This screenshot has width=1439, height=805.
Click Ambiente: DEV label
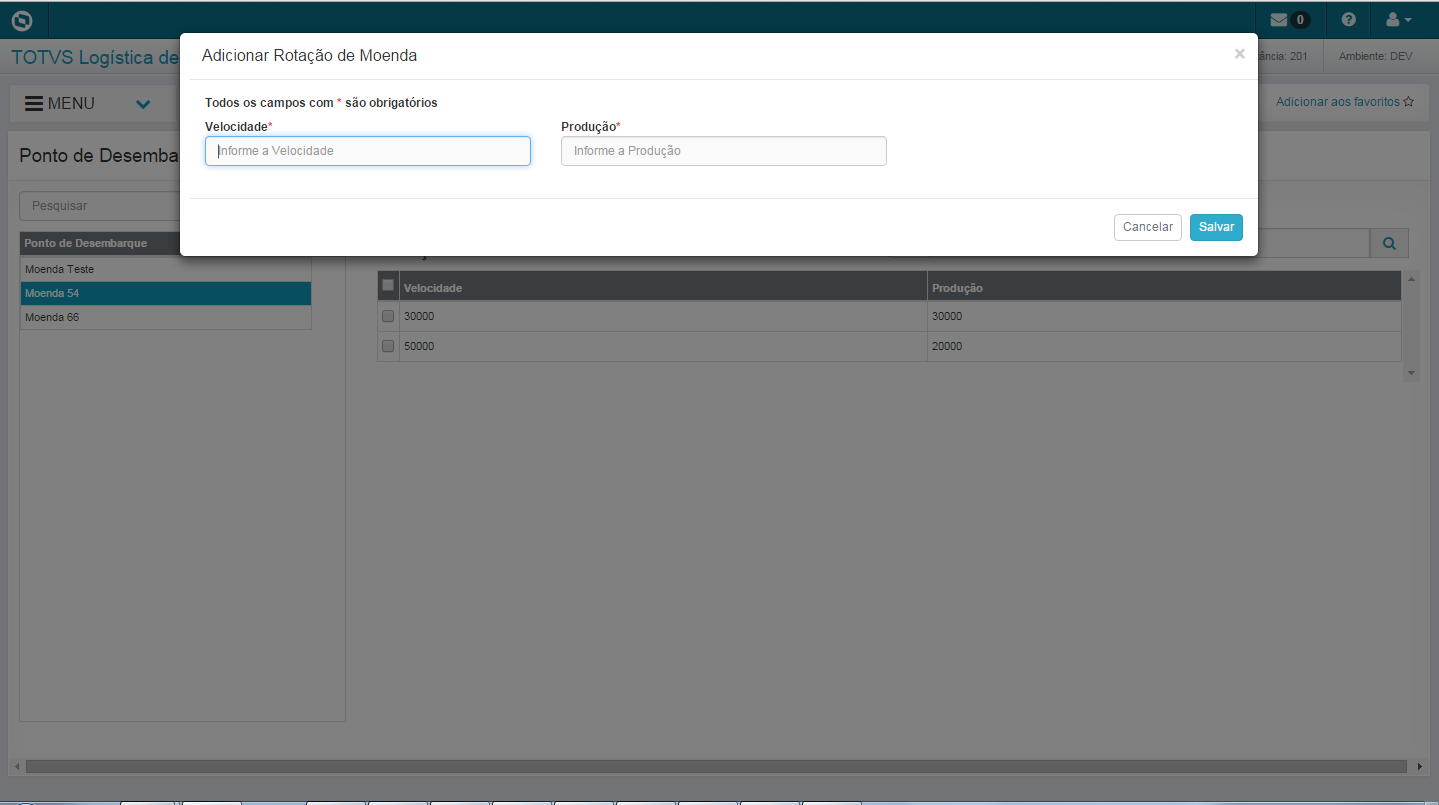pos(1376,56)
